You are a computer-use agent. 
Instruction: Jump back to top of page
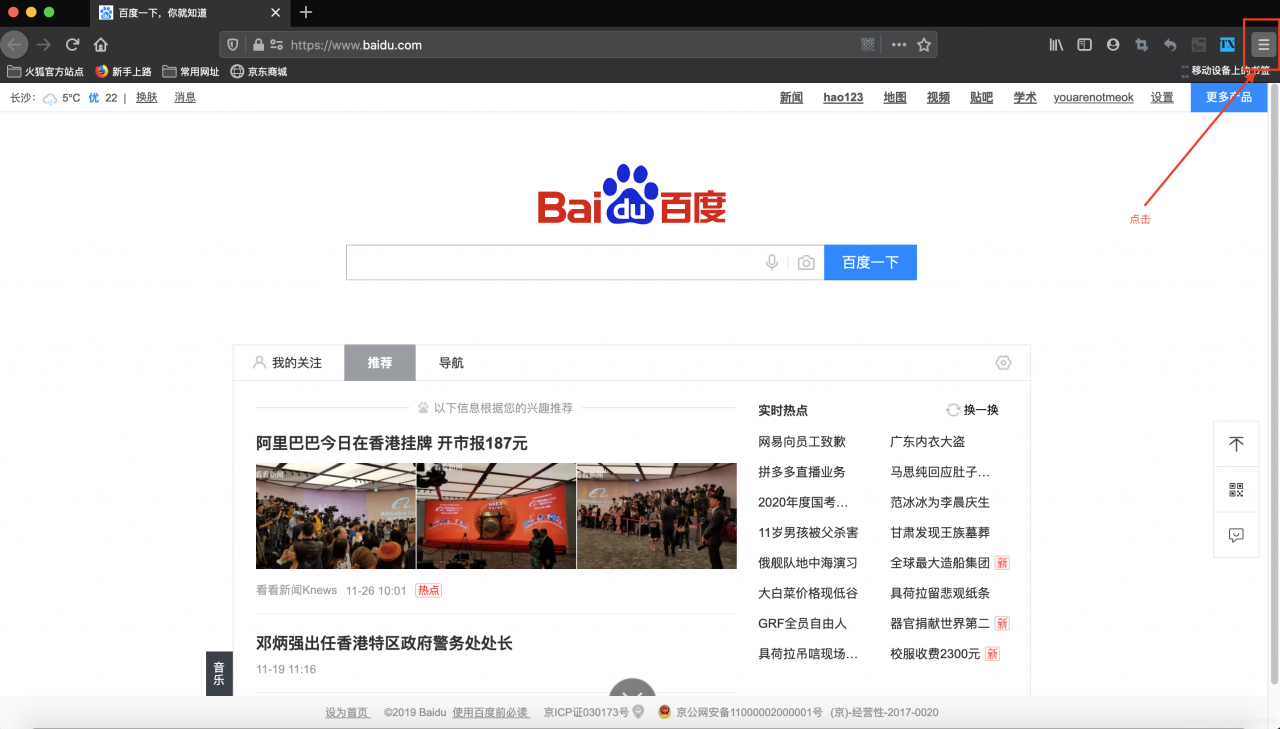pos(1236,444)
